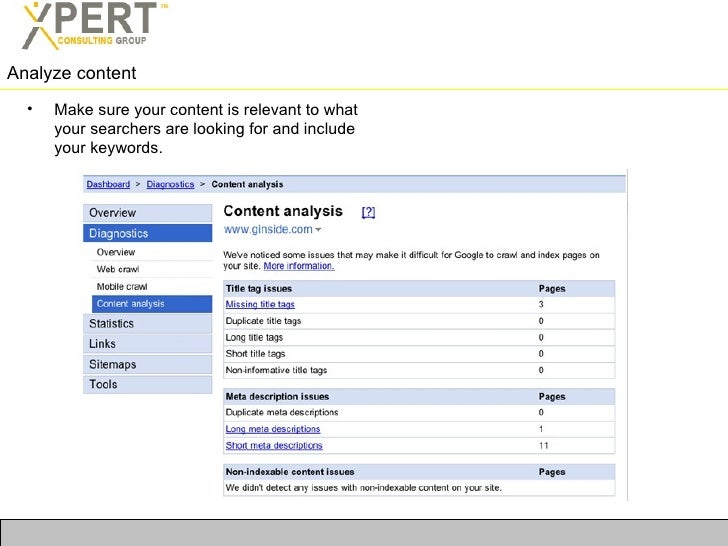Image resolution: width=728 pixels, height=546 pixels.
Task: Open the Tools sidebar section
Action: point(148,384)
